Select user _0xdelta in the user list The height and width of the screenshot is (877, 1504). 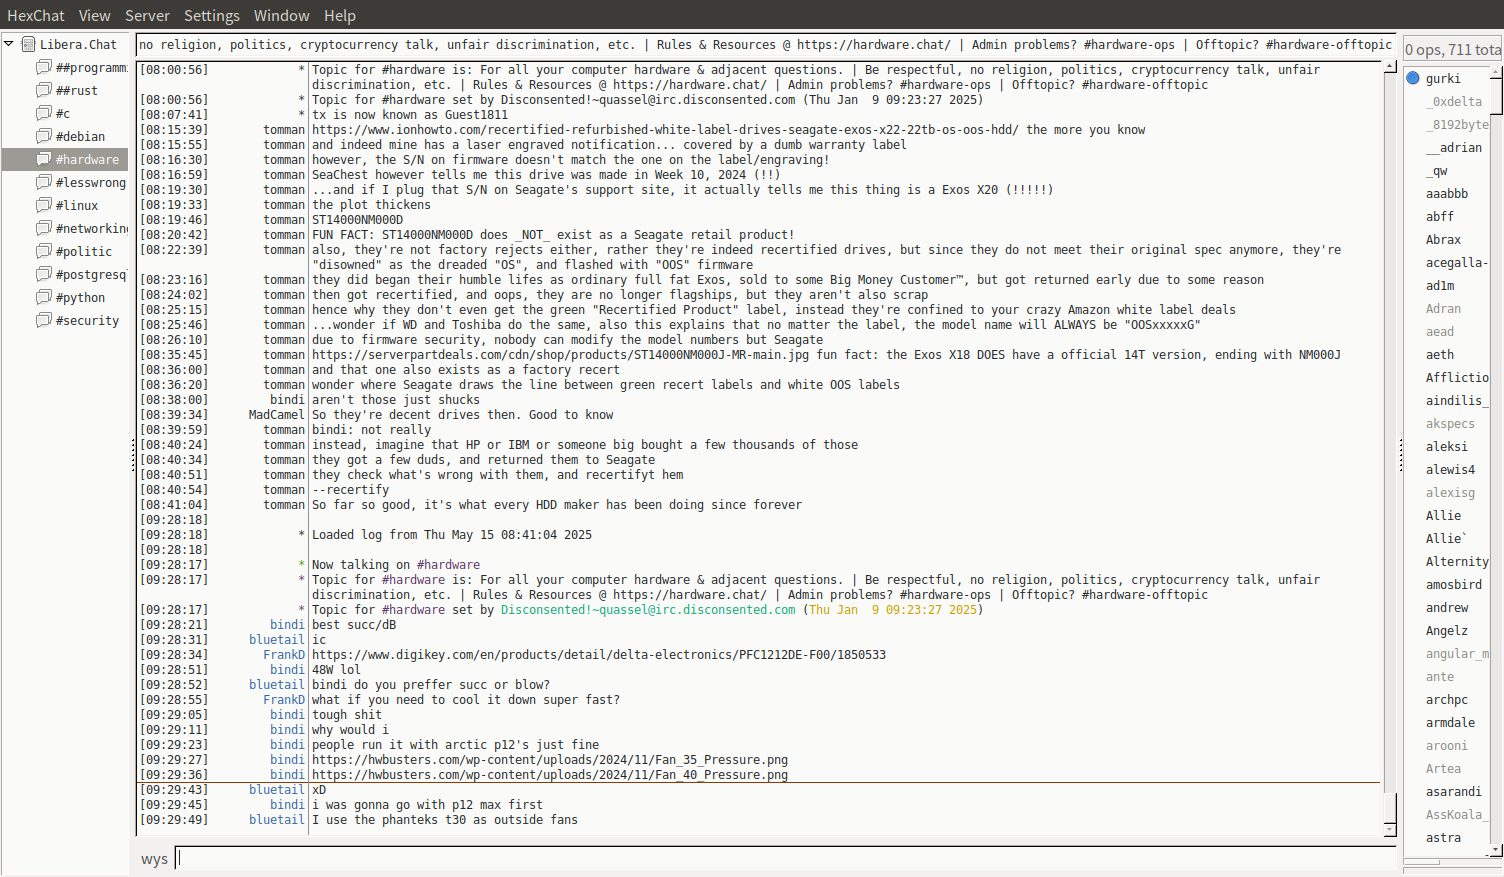(1454, 101)
